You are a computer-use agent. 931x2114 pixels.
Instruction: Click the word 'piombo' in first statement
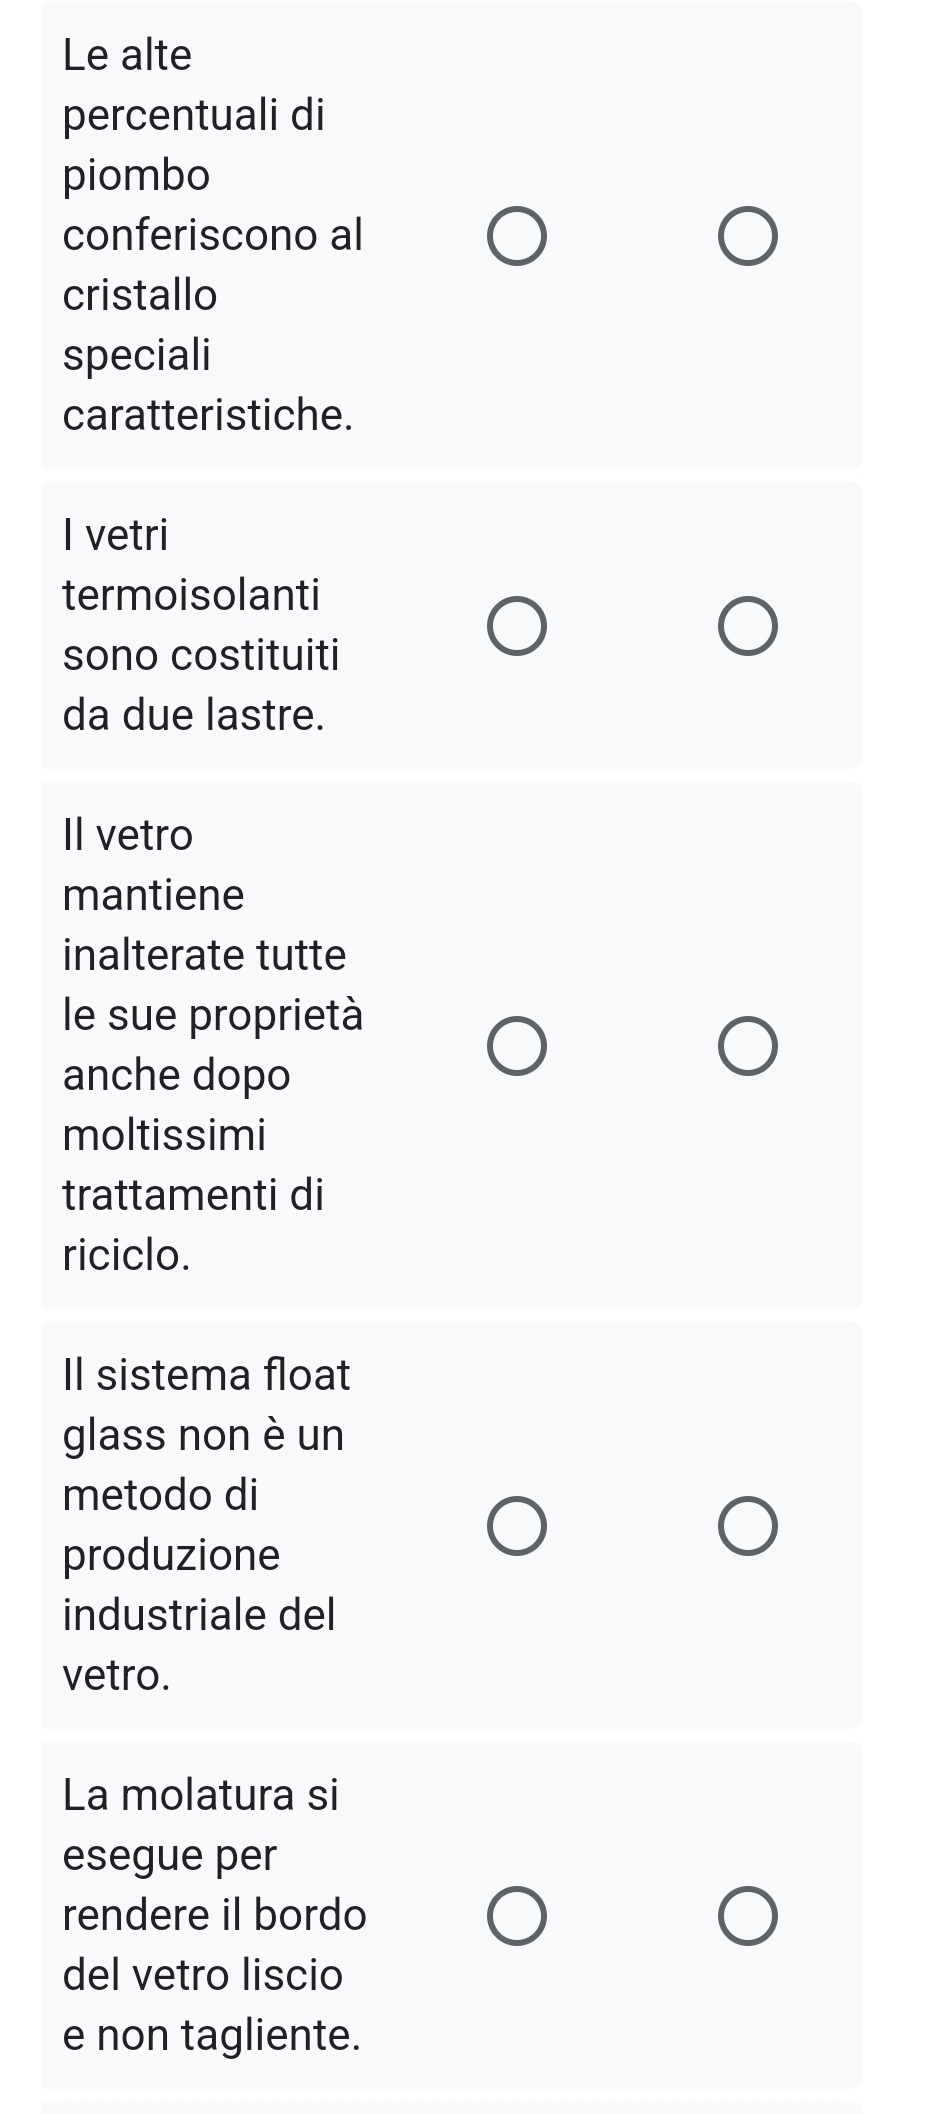137,176
